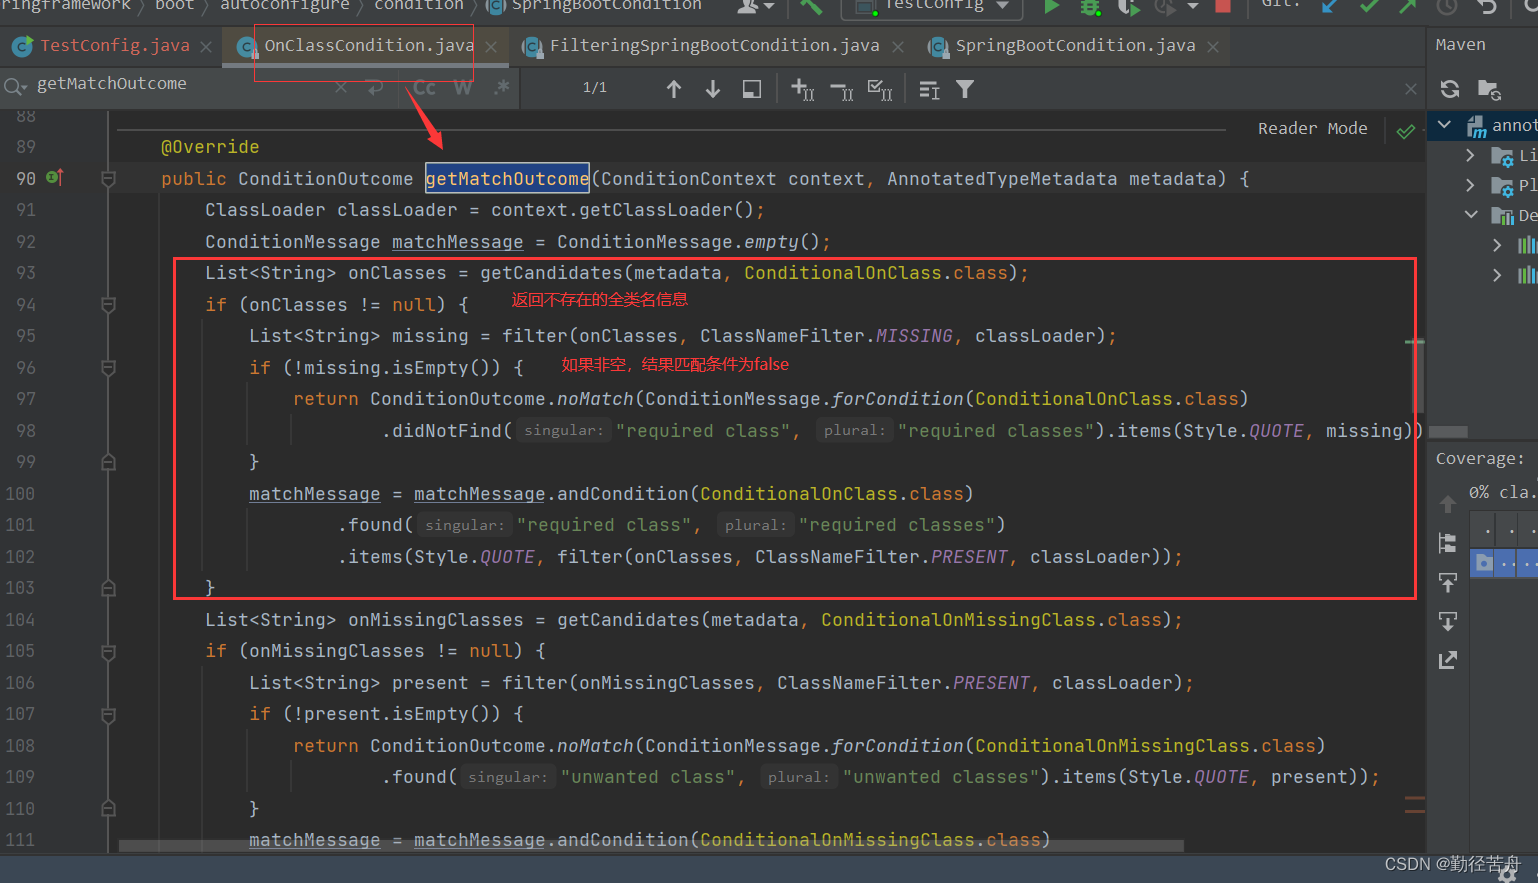Toggle case-sensitive matching in the search bar
Viewport: 1538px width, 883px height.
(423, 88)
